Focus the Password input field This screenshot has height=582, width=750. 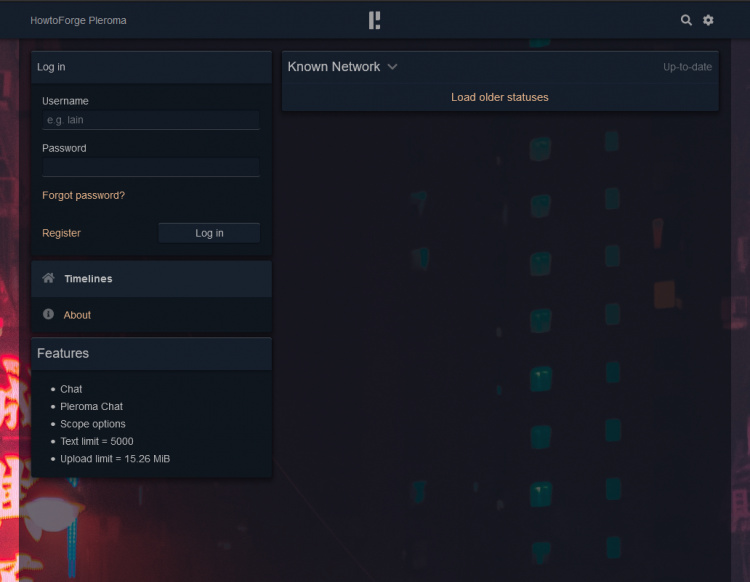click(150, 167)
